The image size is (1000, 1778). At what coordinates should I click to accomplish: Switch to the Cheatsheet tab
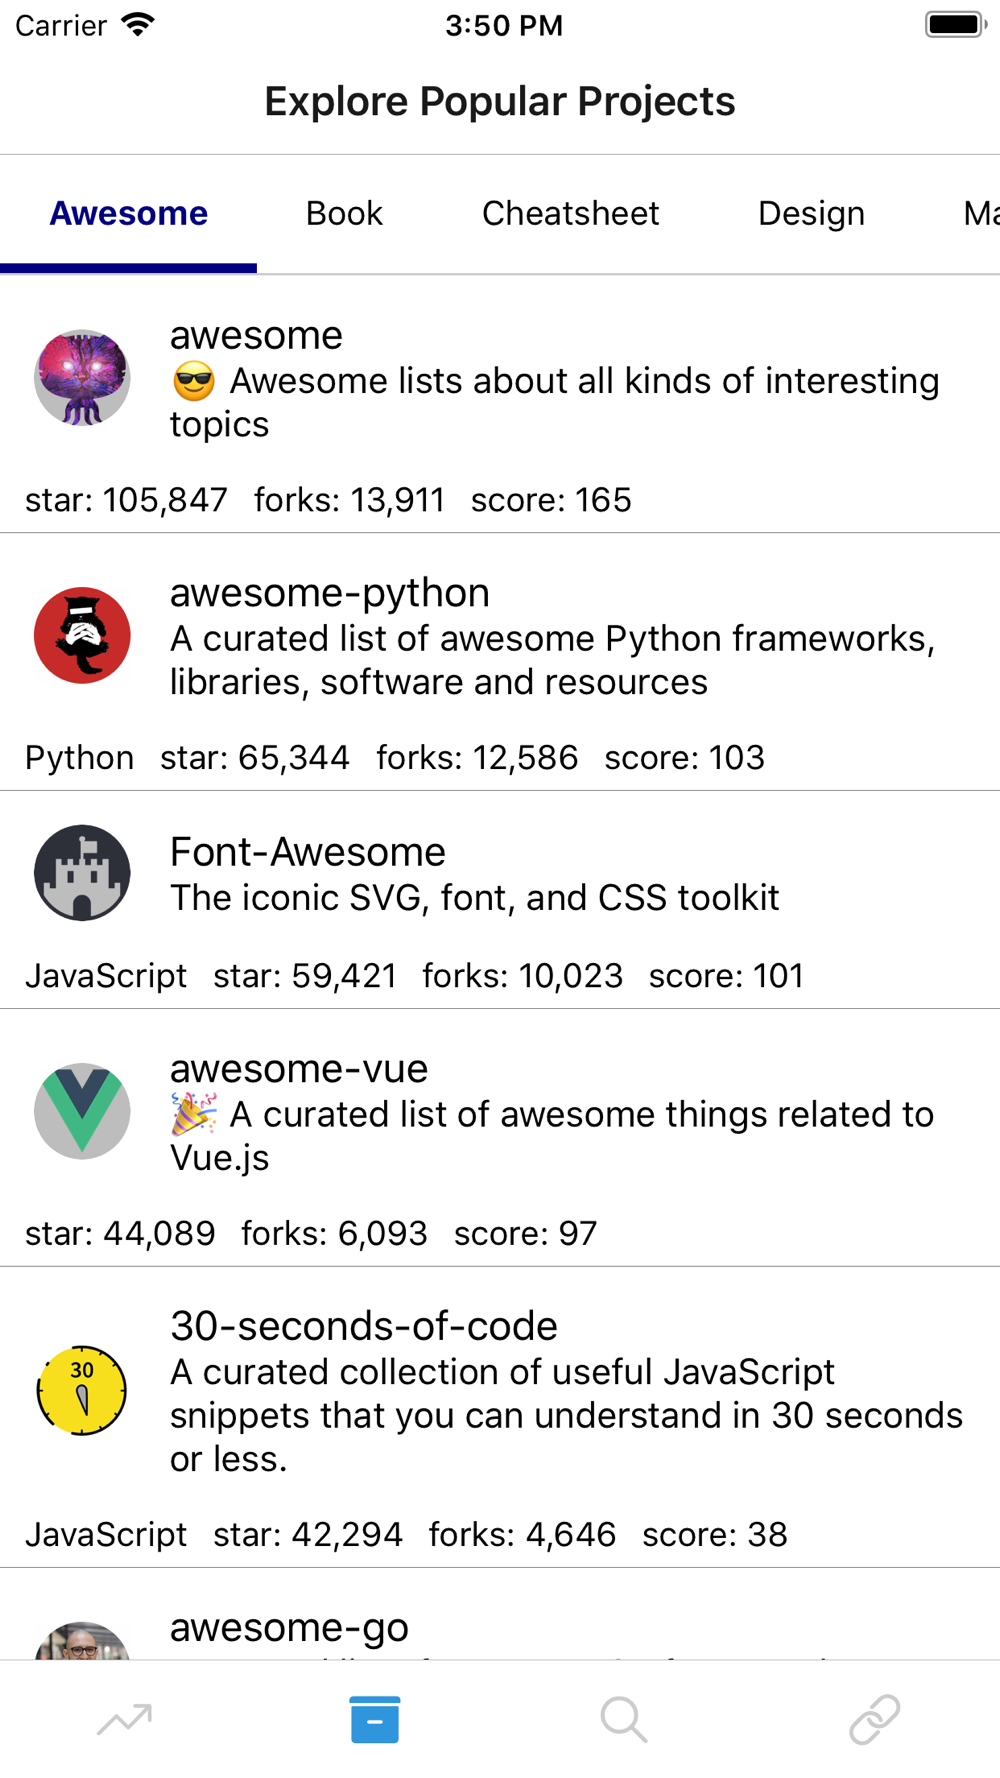click(570, 213)
